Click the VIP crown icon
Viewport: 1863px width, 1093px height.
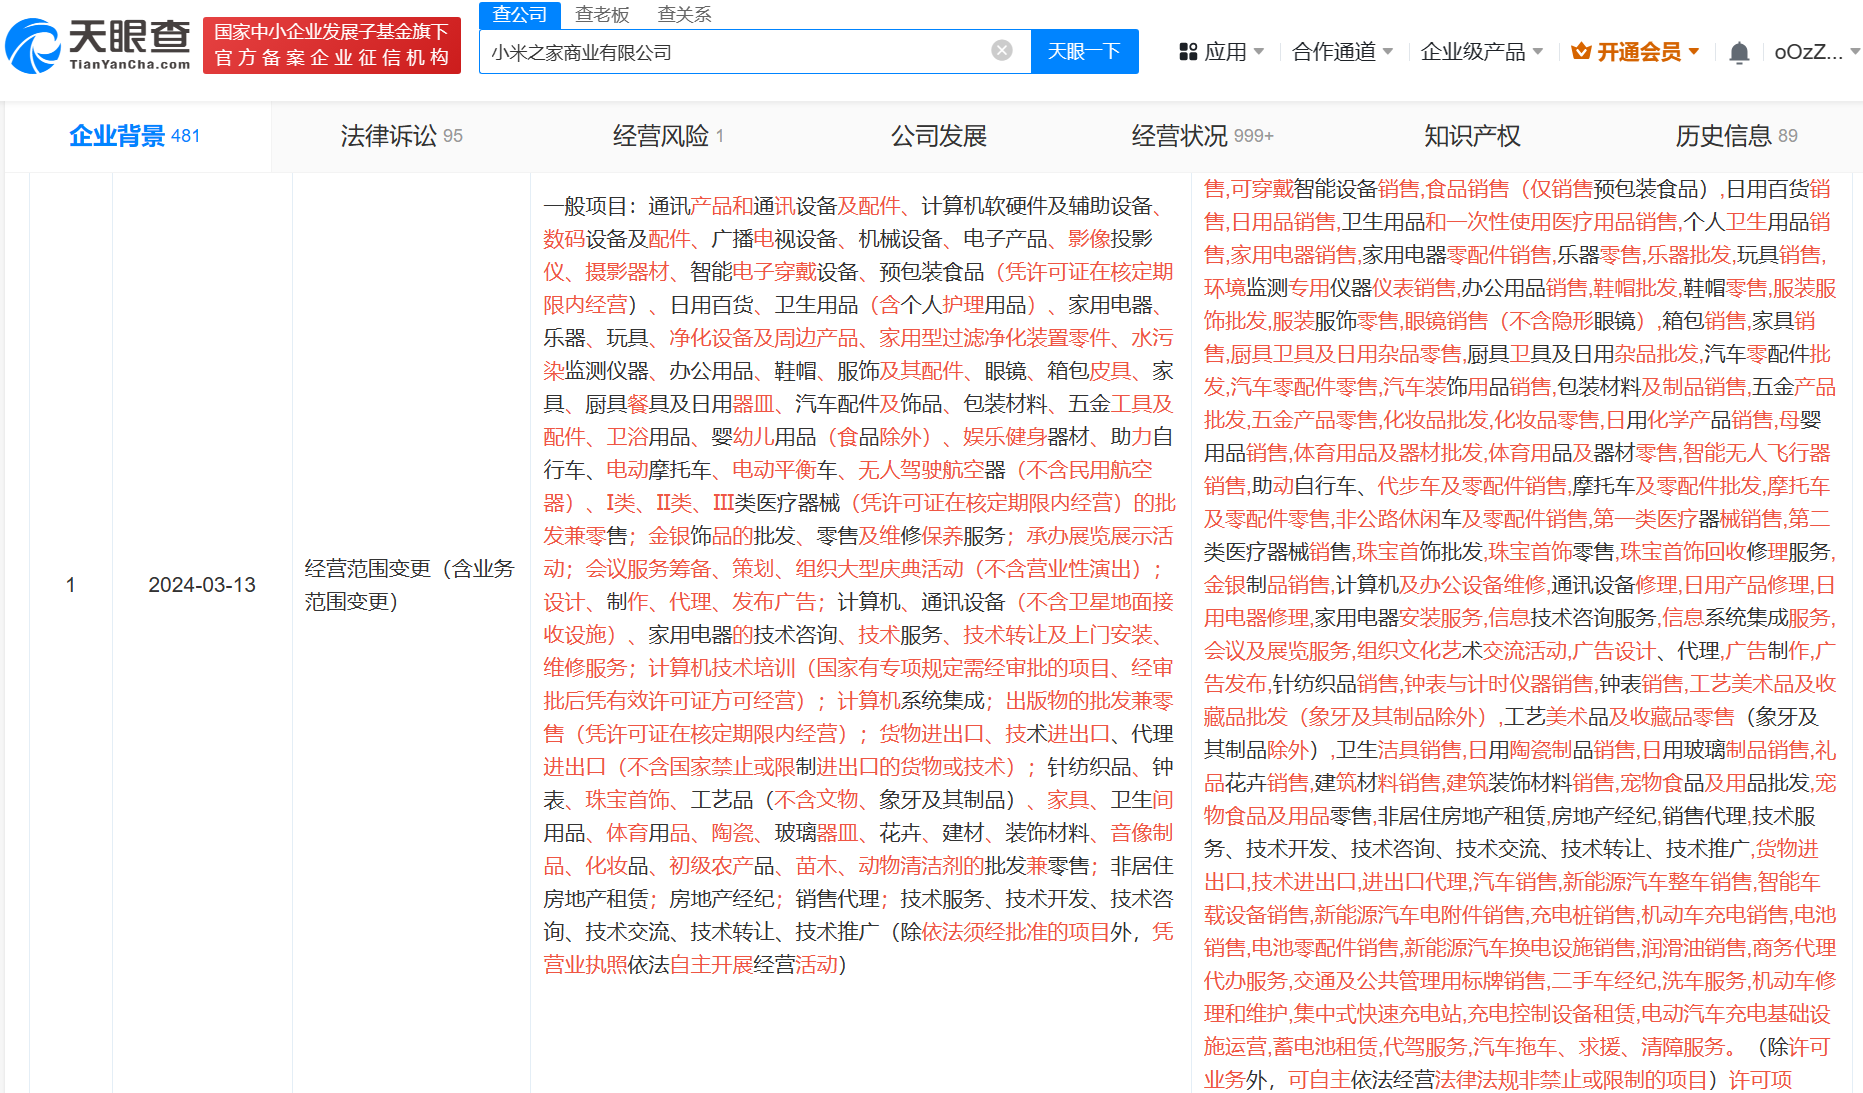1581,52
